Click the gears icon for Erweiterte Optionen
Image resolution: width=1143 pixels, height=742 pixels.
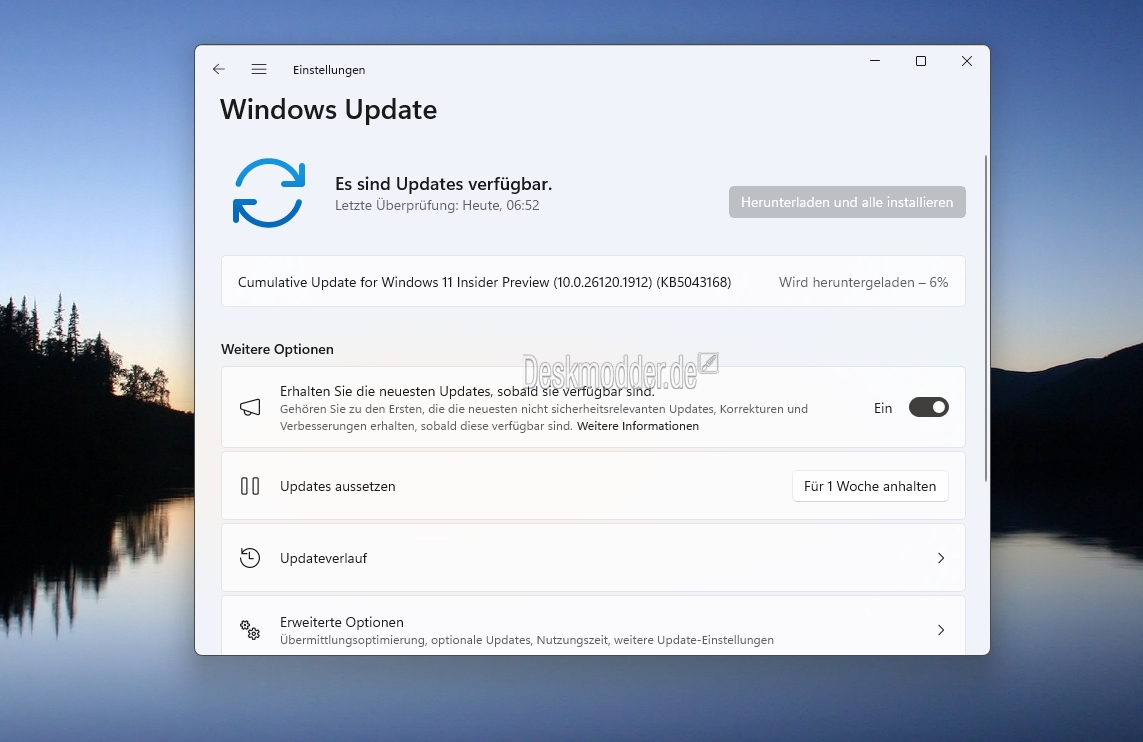[250, 630]
